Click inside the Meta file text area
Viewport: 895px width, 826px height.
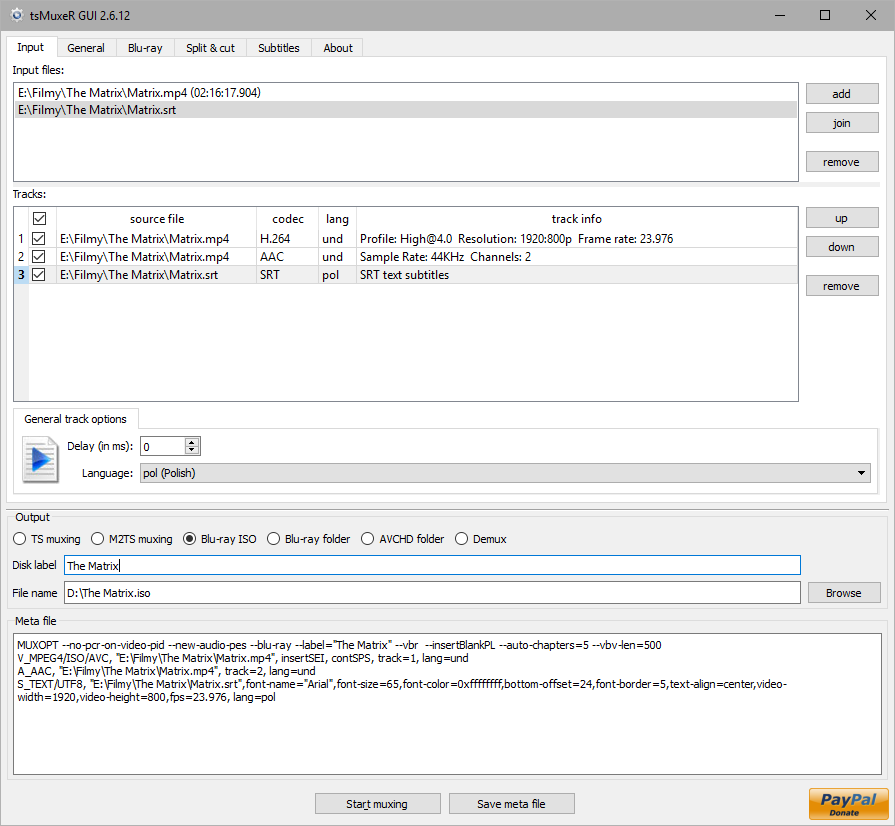[448, 704]
